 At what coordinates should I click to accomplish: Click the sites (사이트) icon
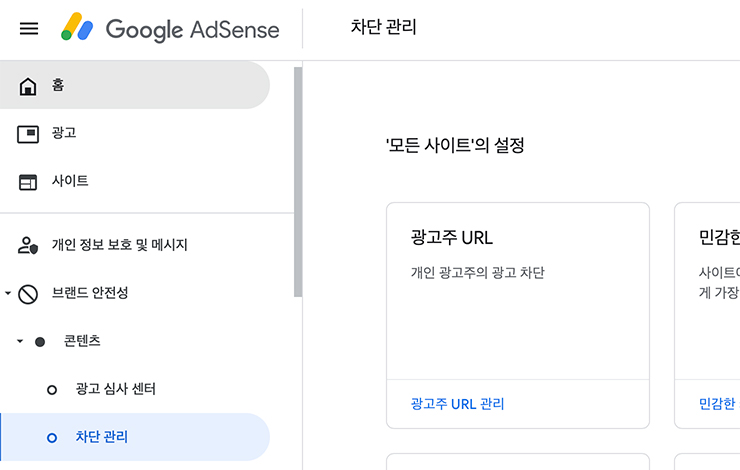28,182
